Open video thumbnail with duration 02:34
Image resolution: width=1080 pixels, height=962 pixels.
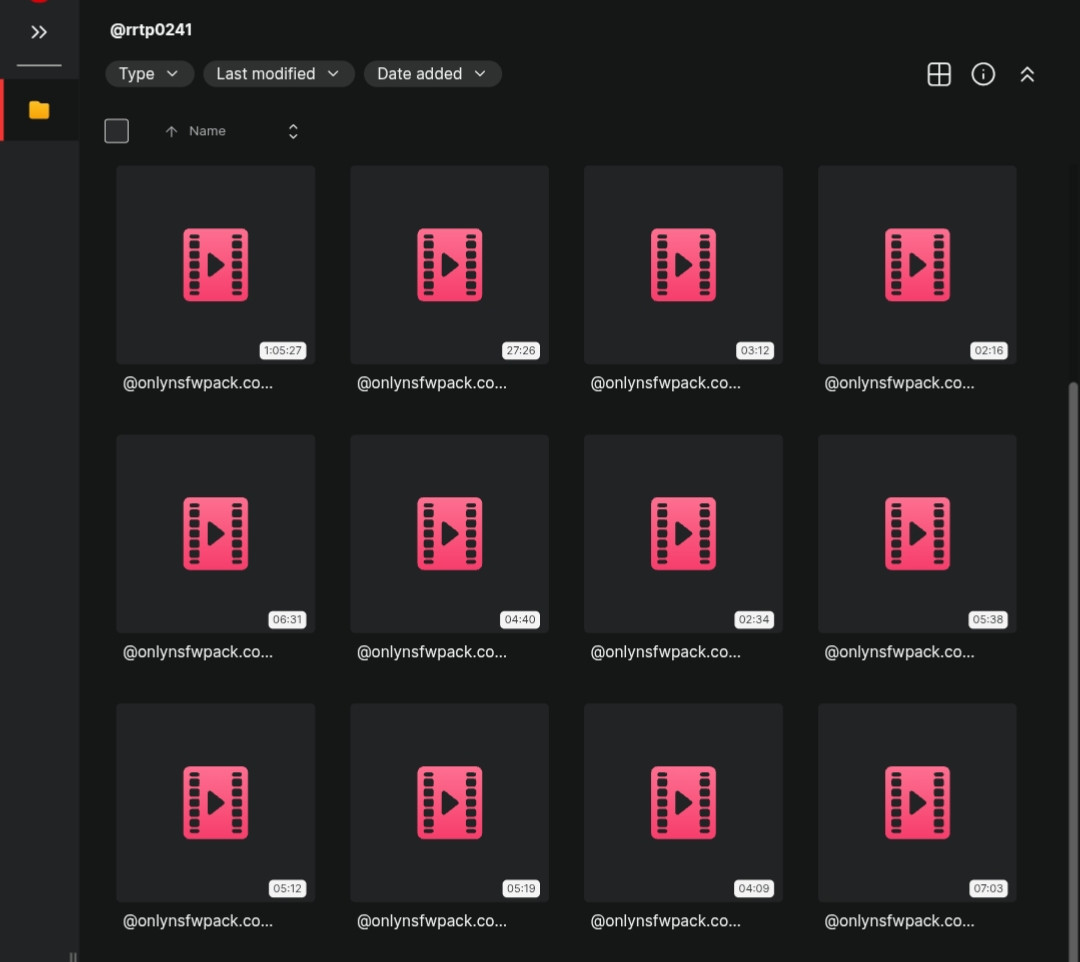(x=683, y=534)
